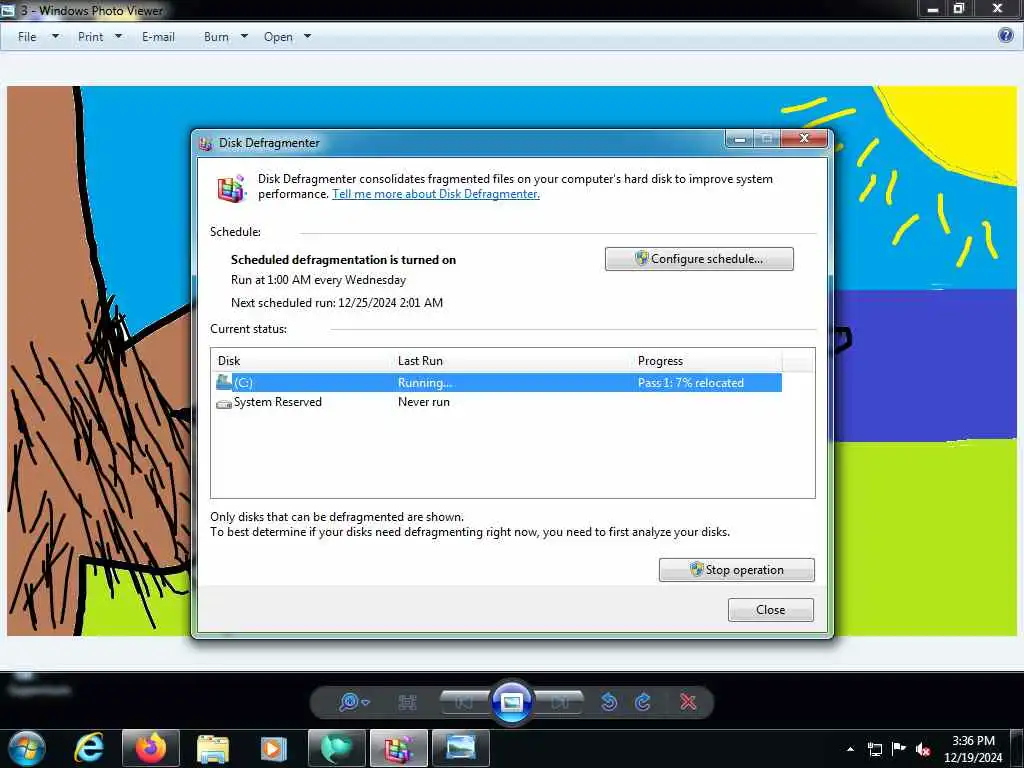Image resolution: width=1024 pixels, height=768 pixels.
Task: Close the Disk Defragmenter dialog with Close button
Action: pos(771,610)
